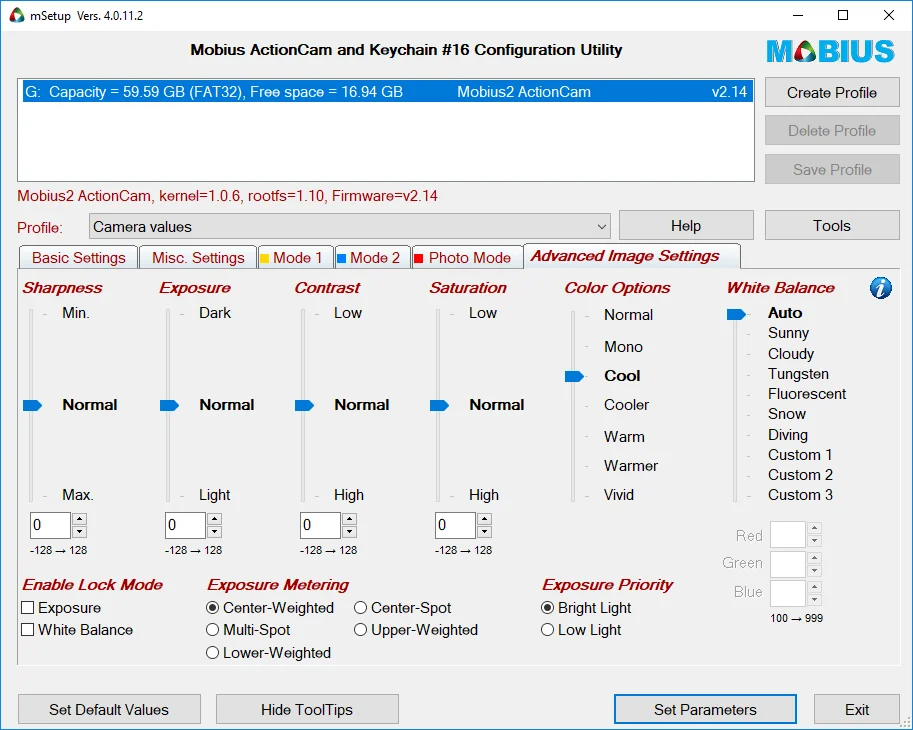913x730 pixels.
Task: Click Set Default Values
Action: pos(109,709)
